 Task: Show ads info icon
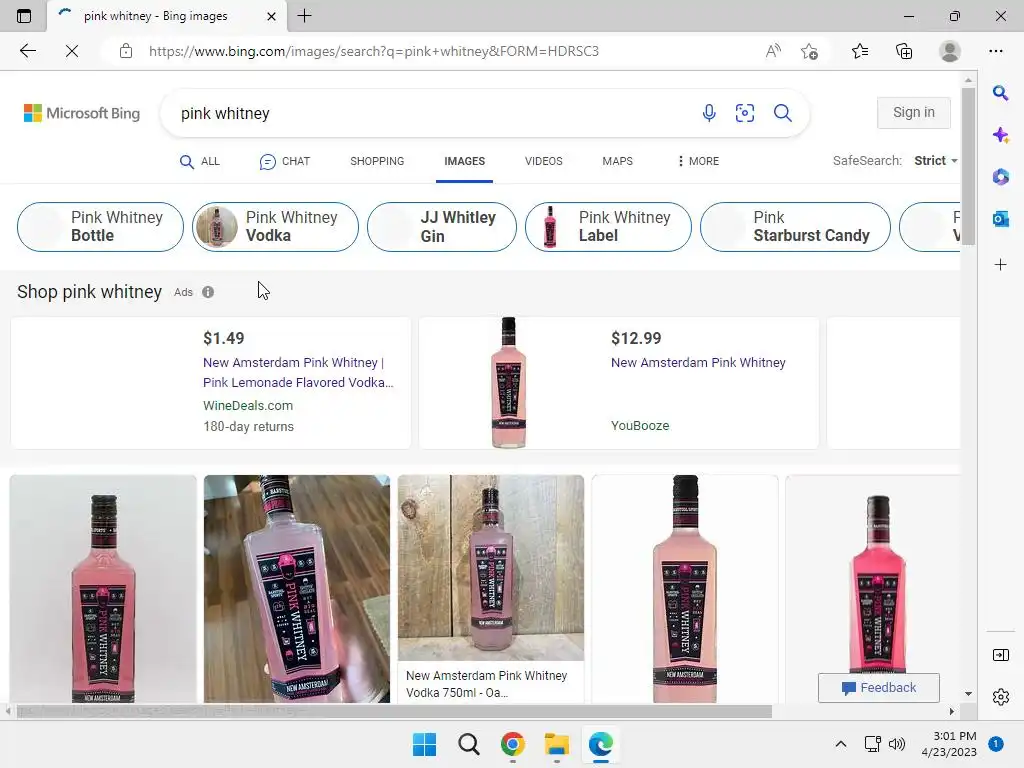(x=208, y=292)
